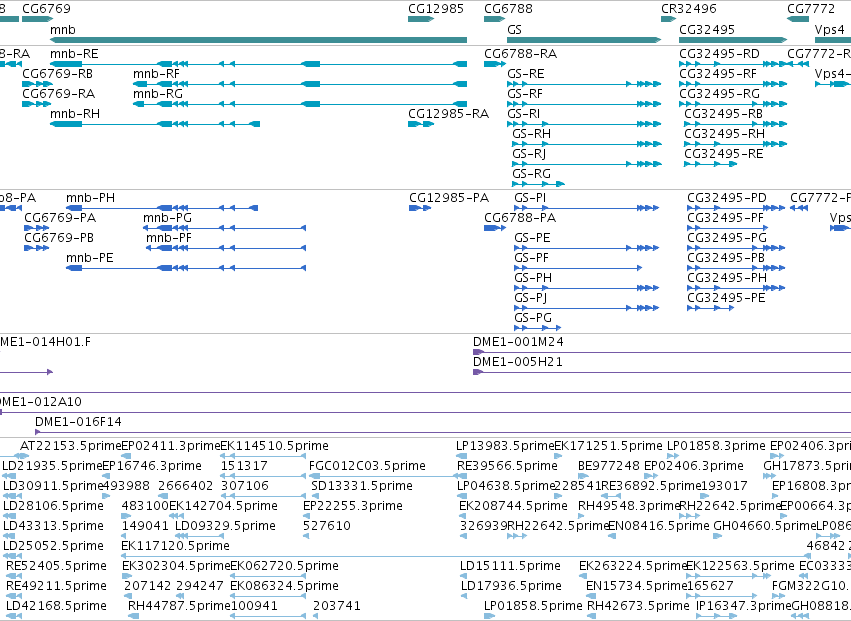The image size is (851, 621).
Task: Click the CG6788-PA protein label
Action: pos(520,218)
